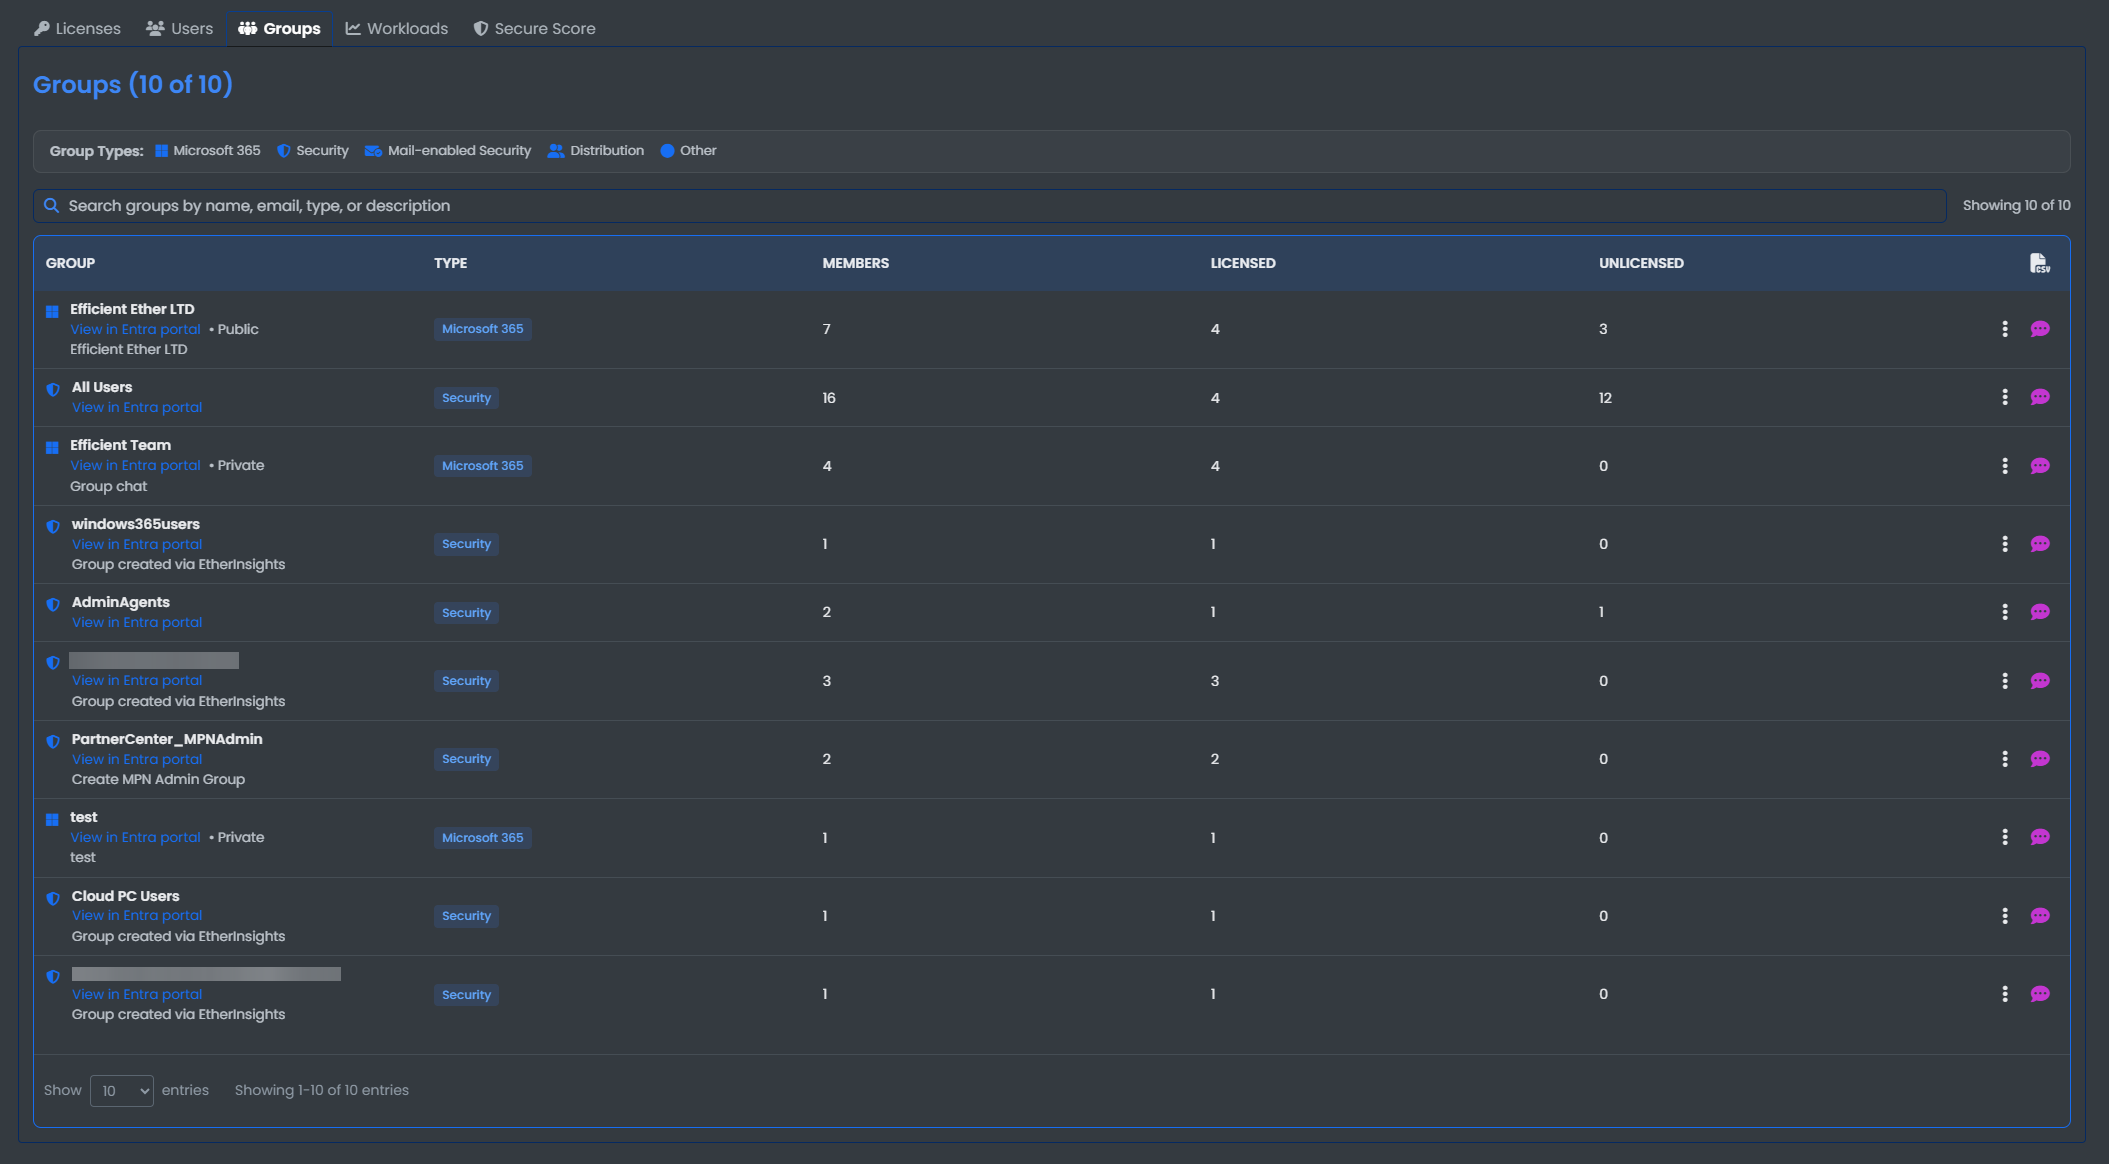This screenshot has height=1164, width=2109.
Task: Click Security legend in Group Types
Action: (x=313, y=150)
